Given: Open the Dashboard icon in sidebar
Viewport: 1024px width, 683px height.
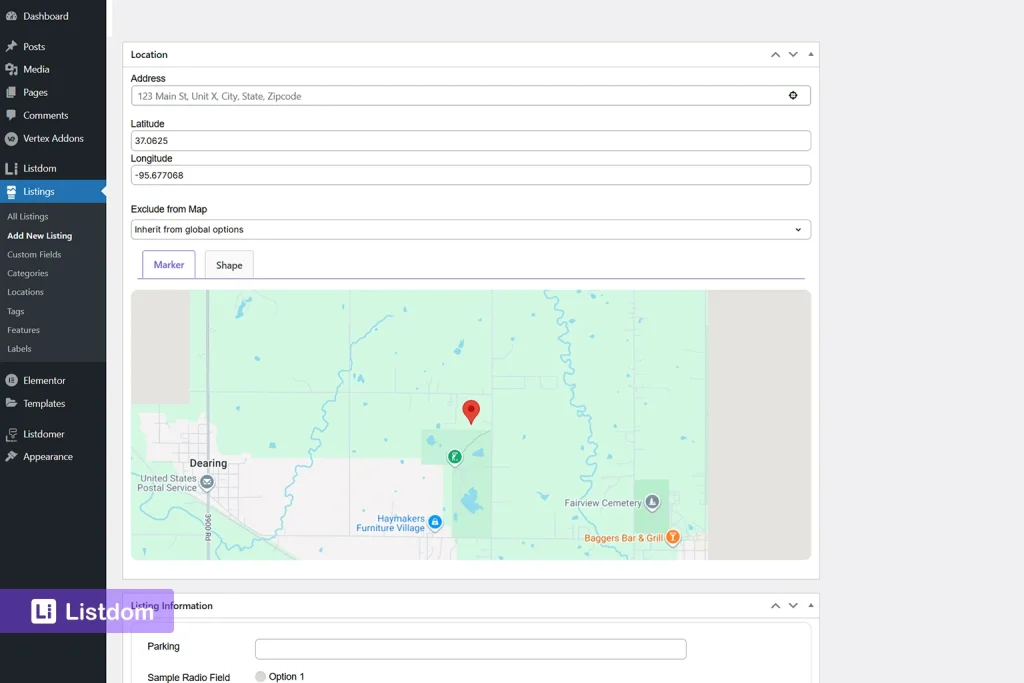Looking at the screenshot, I should click(14, 16).
